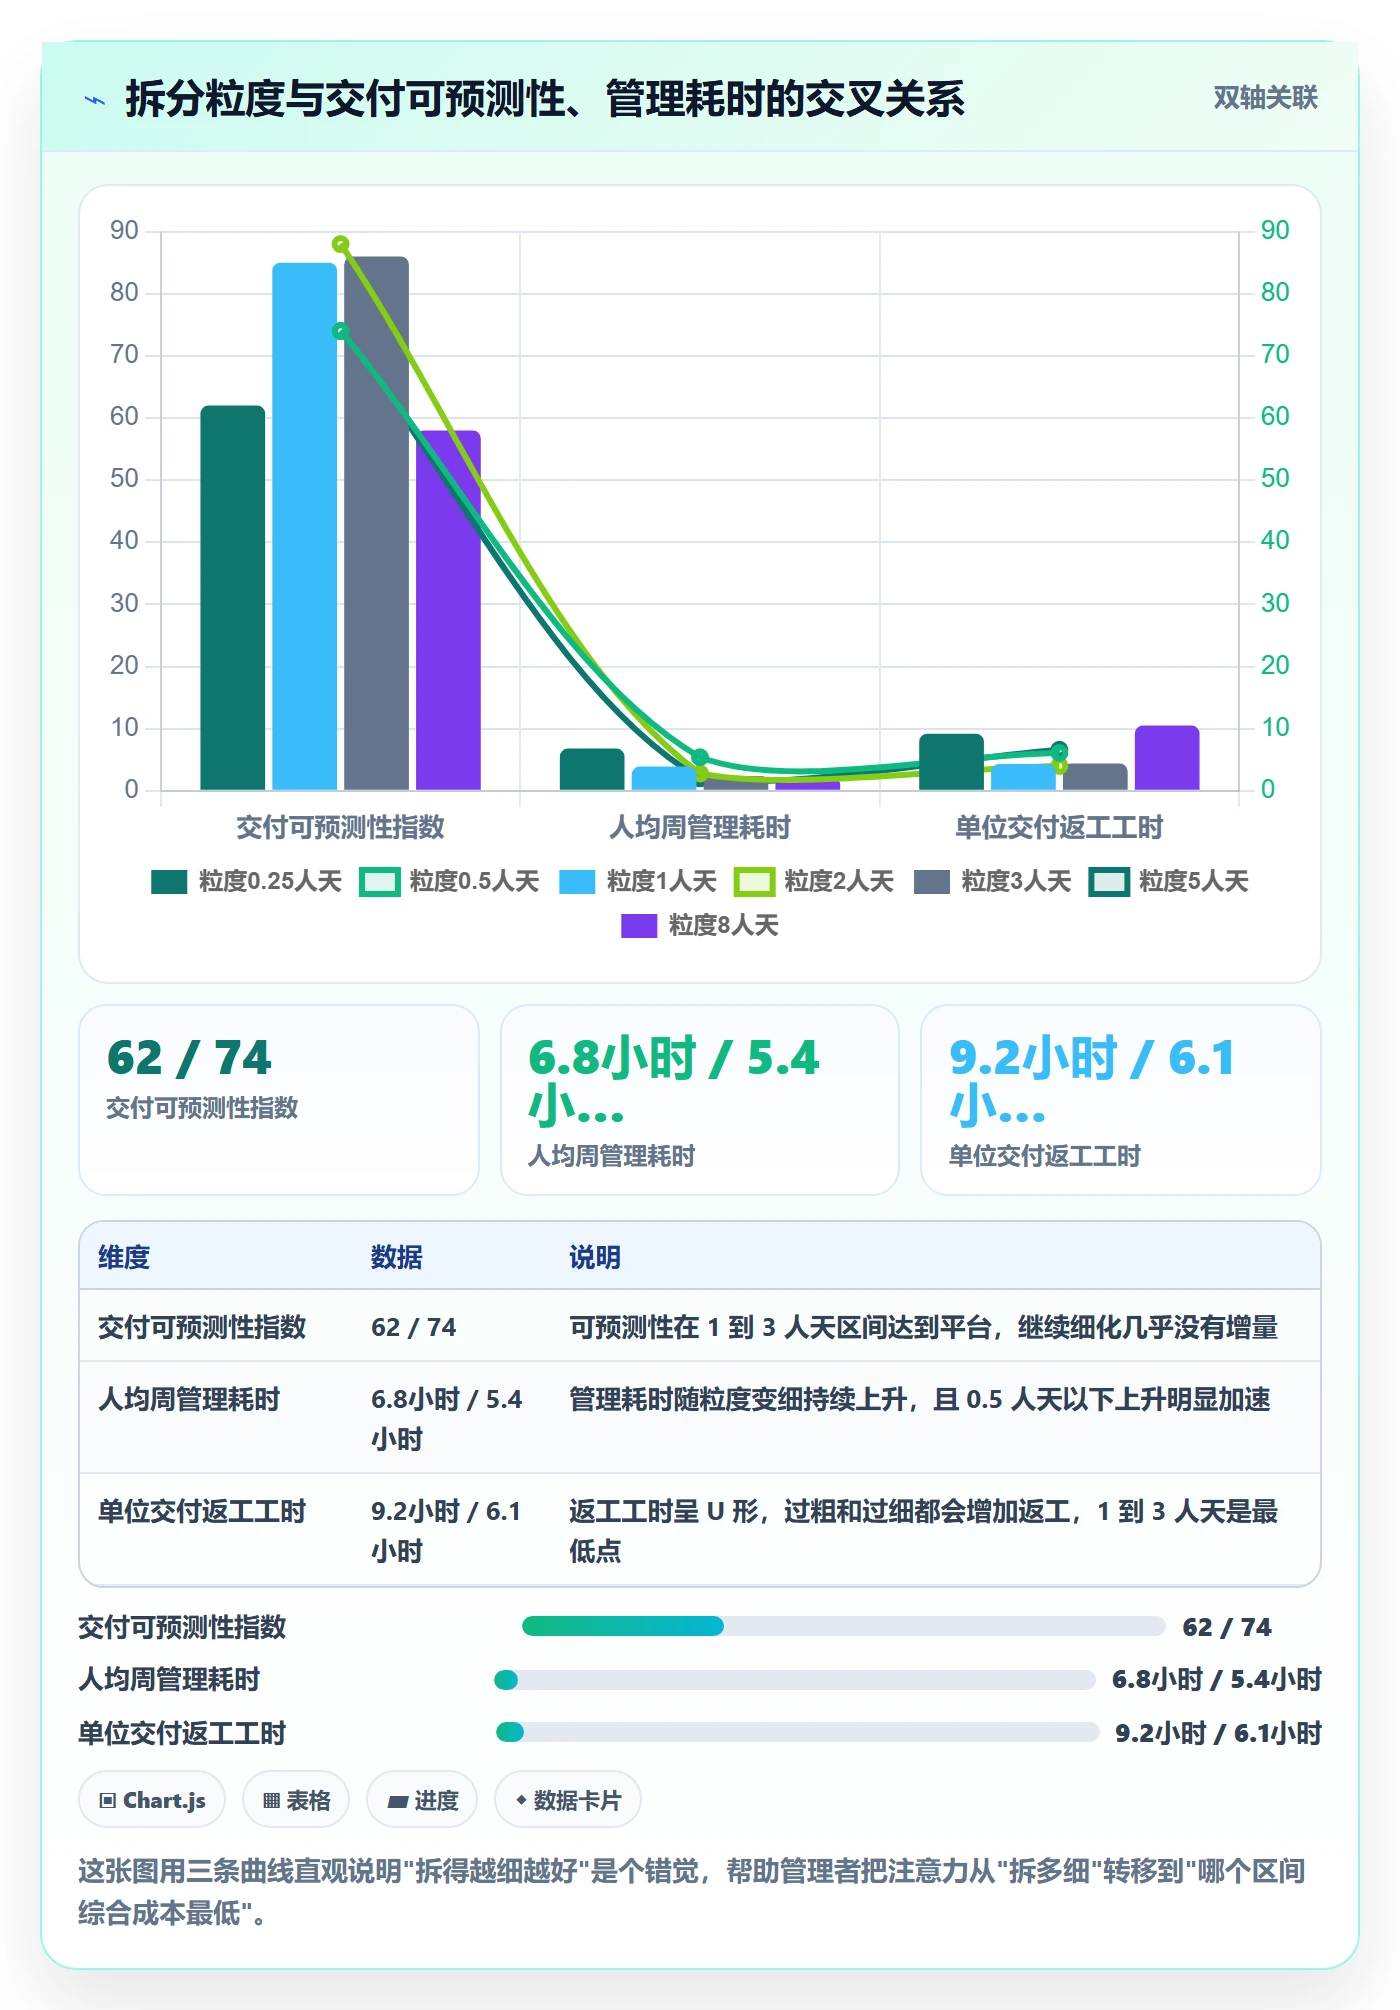Click the light green line point near 88
Viewport: 1400px width, 2010px height.
(x=341, y=244)
